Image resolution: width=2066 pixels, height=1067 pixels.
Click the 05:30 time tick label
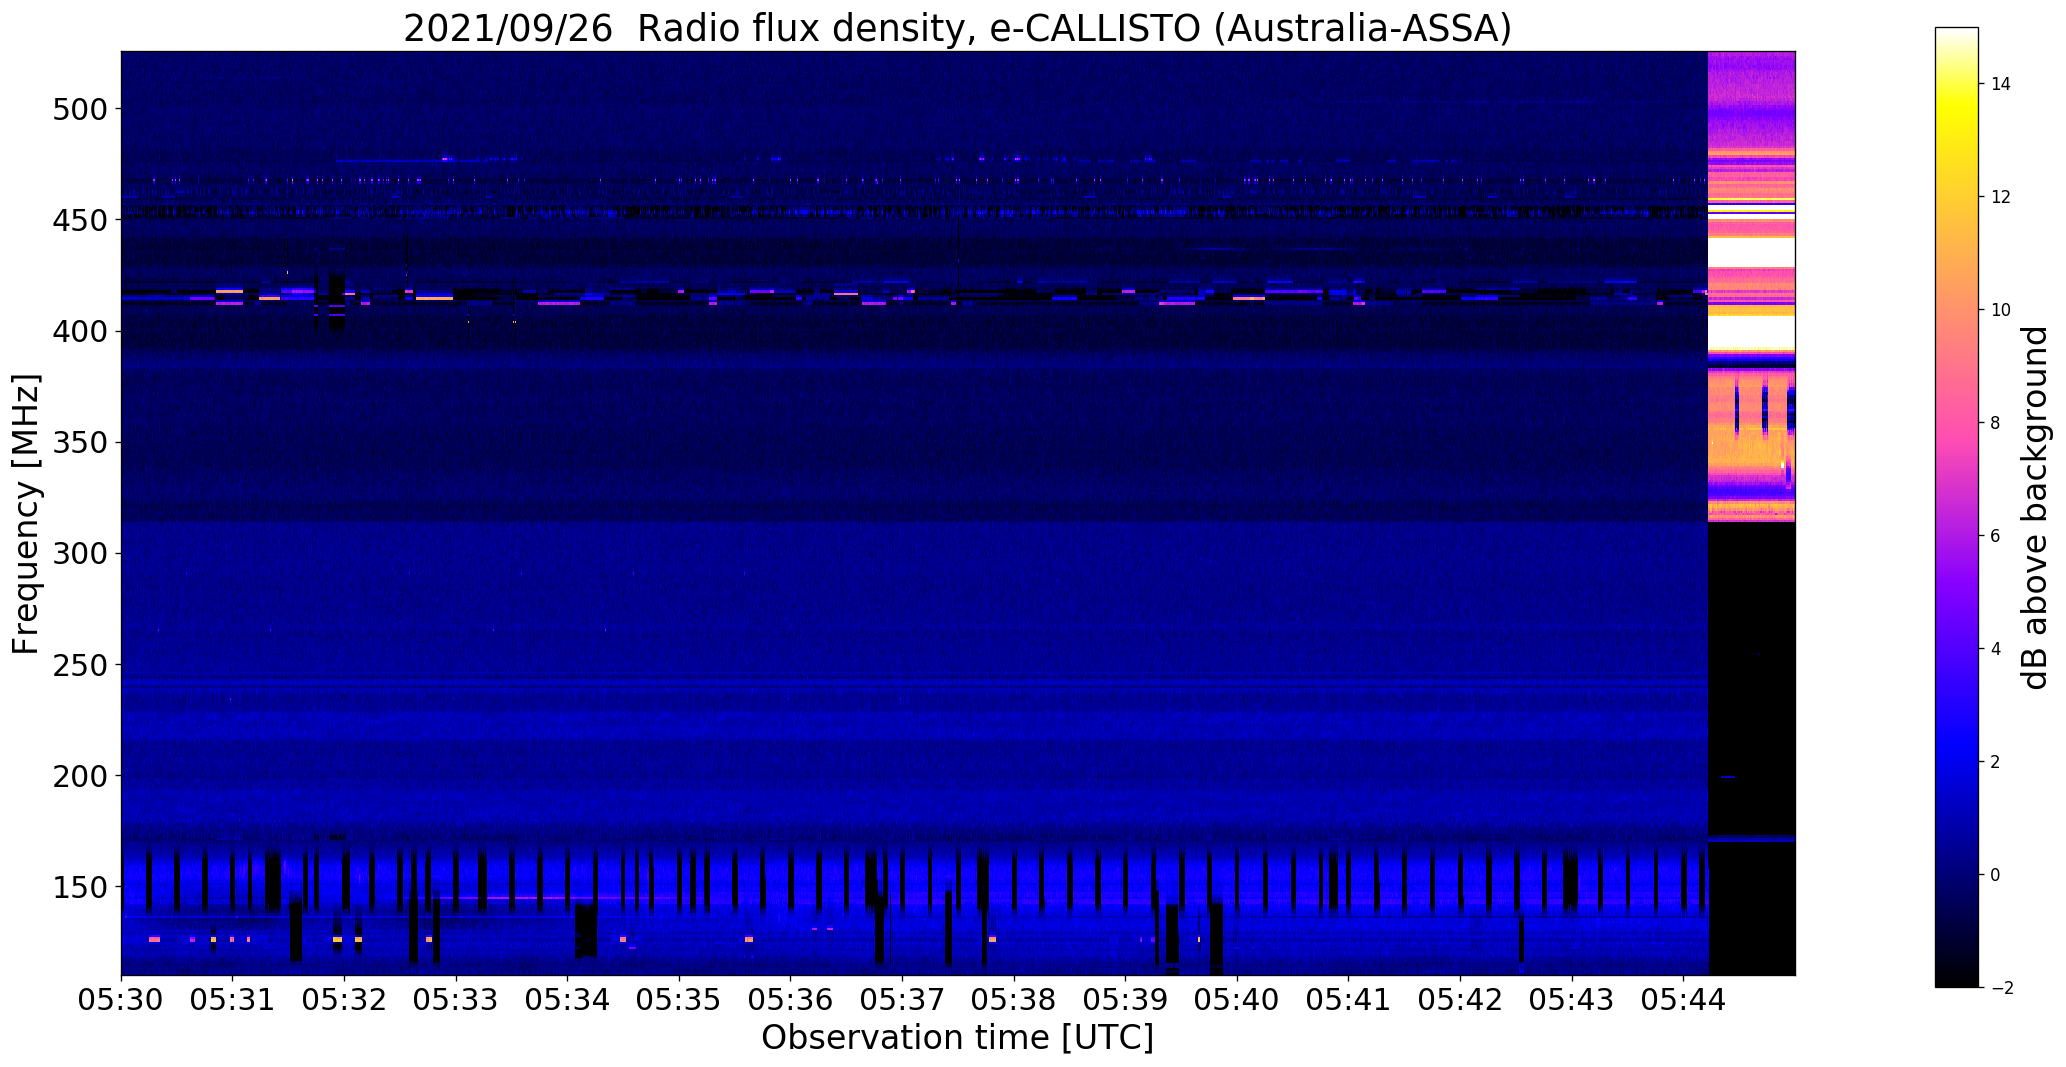coord(122,1000)
